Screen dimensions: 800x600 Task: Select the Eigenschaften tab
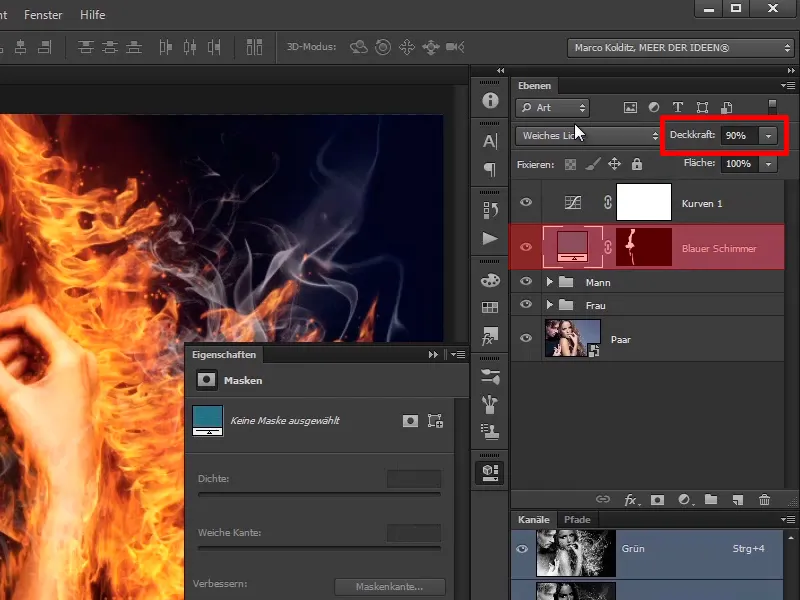(224, 355)
